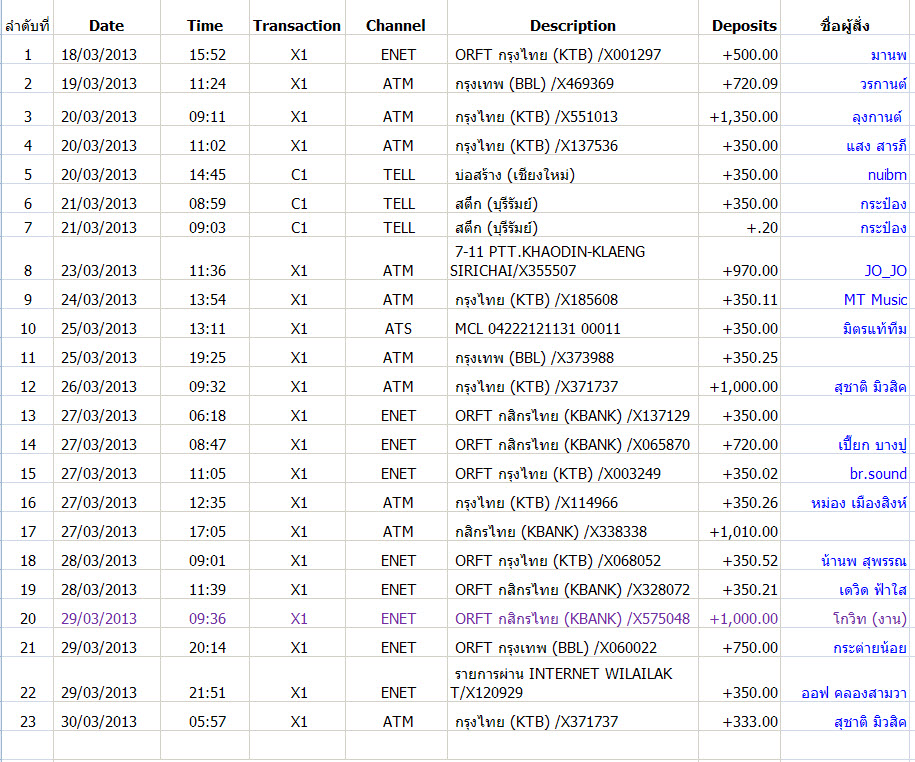Open purple date link 29/03/2013
915x762 pixels.
click(x=99, y=619)
